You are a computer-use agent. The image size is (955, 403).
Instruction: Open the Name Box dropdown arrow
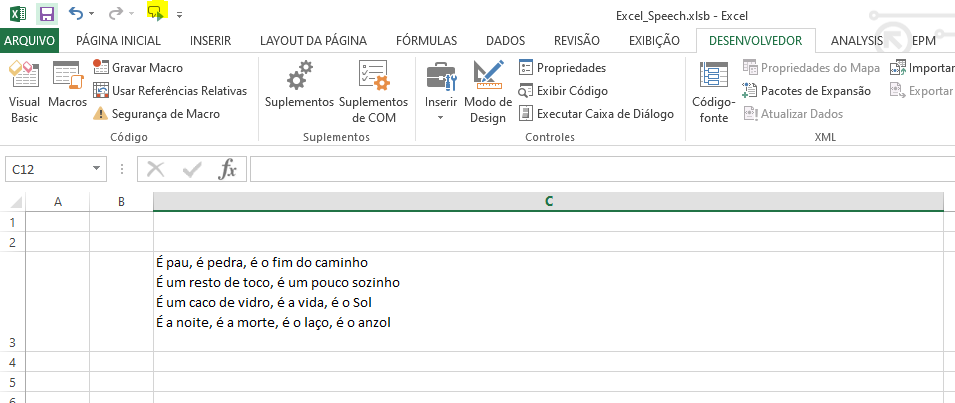click(96, 170)
